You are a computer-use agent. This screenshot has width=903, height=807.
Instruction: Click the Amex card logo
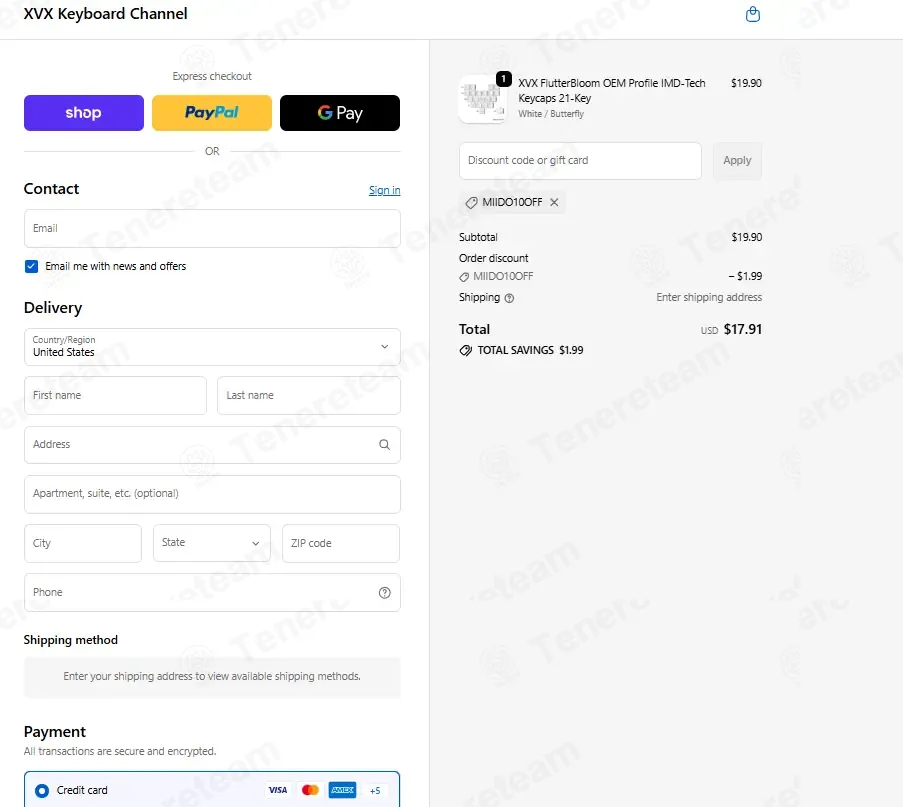[x=342, y=790]
